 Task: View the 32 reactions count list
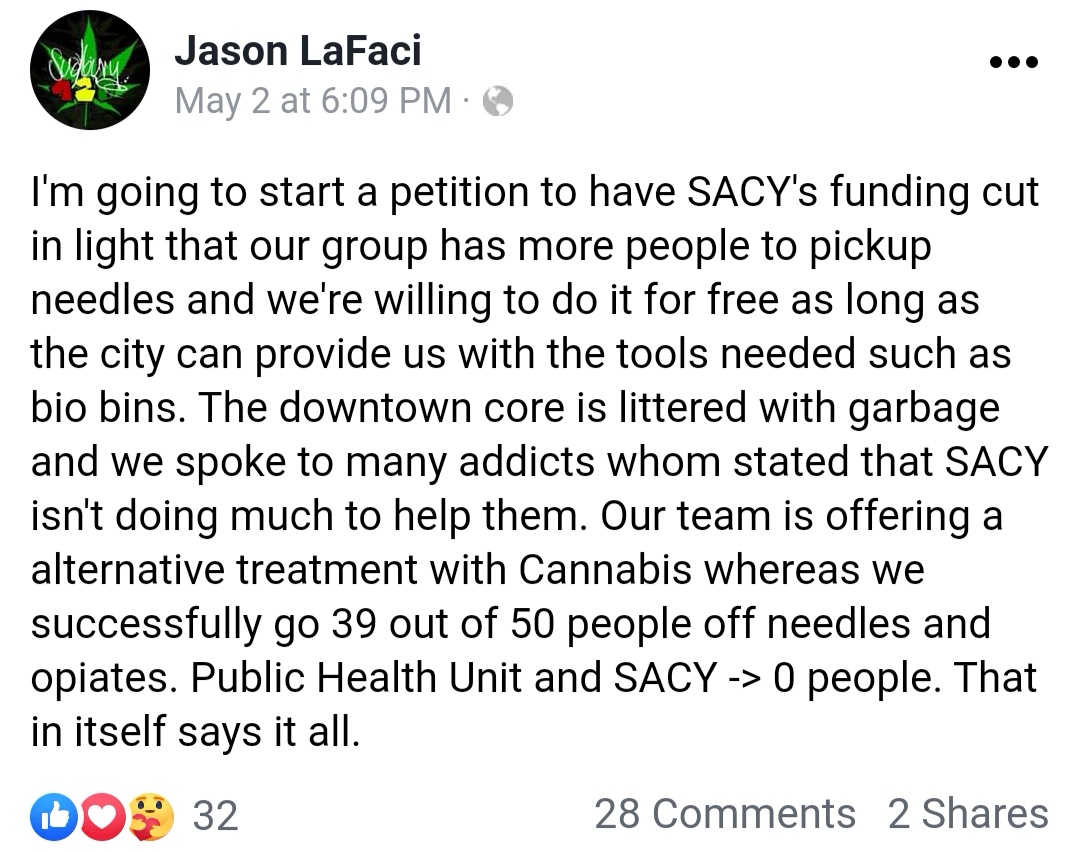coord(215,816)
